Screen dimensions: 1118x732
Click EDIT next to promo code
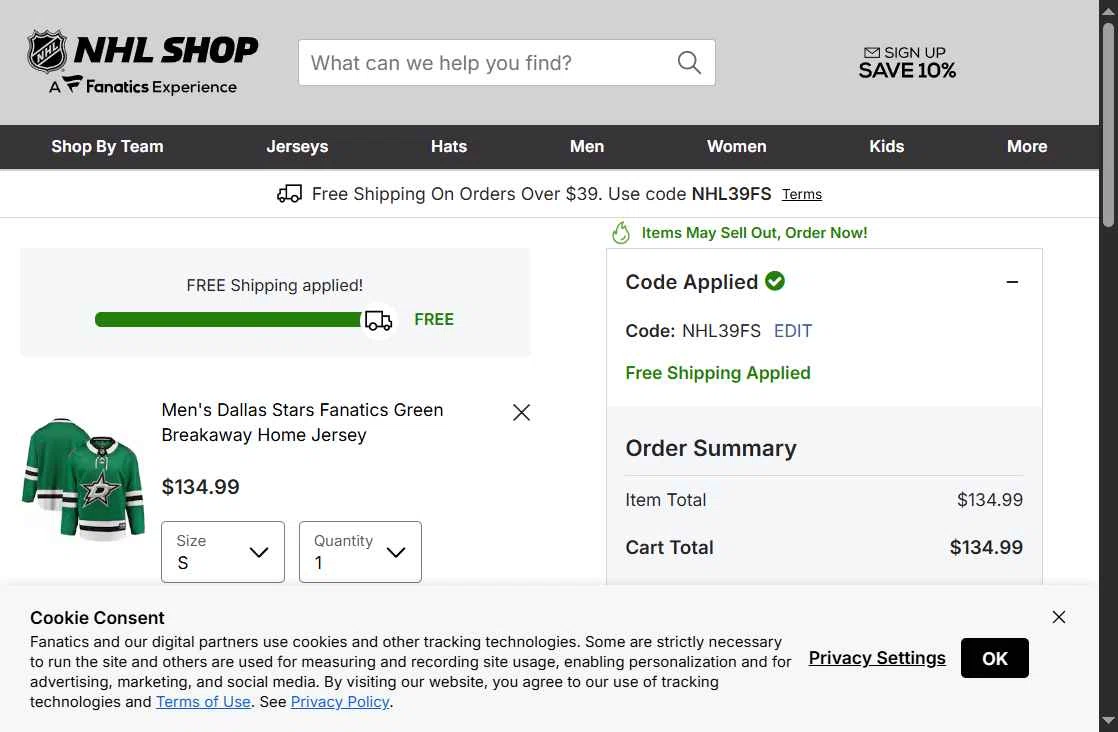click(x=793, y=331)
